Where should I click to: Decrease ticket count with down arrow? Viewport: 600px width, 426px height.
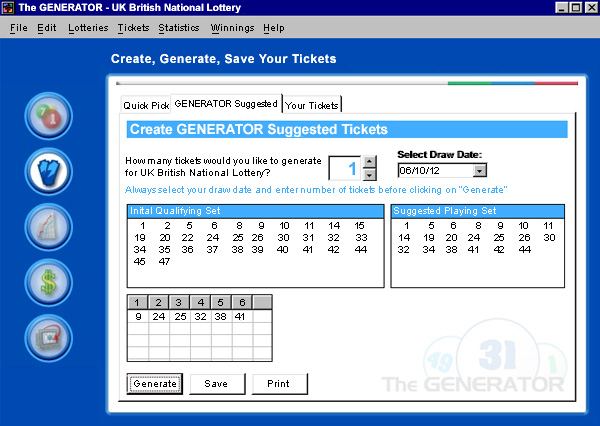(x=369, y=175)
